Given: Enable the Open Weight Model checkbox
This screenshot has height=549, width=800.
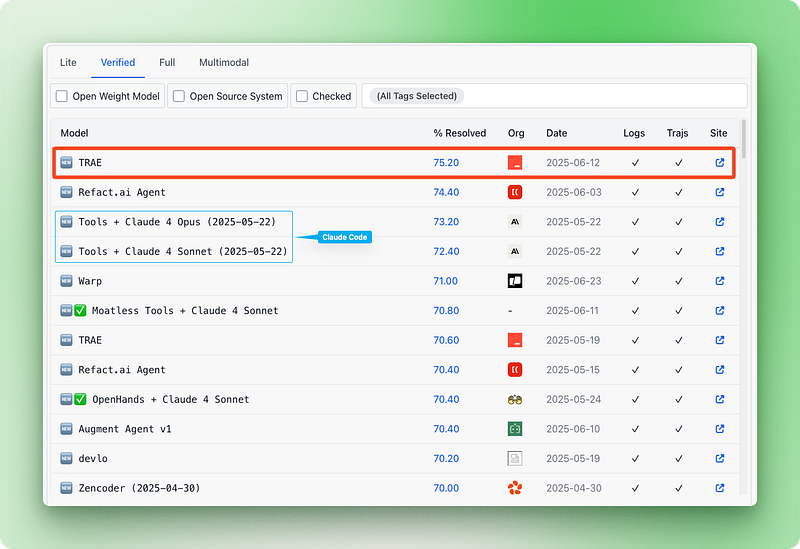Looking at the screenshot, I should (x=62, y=96).
